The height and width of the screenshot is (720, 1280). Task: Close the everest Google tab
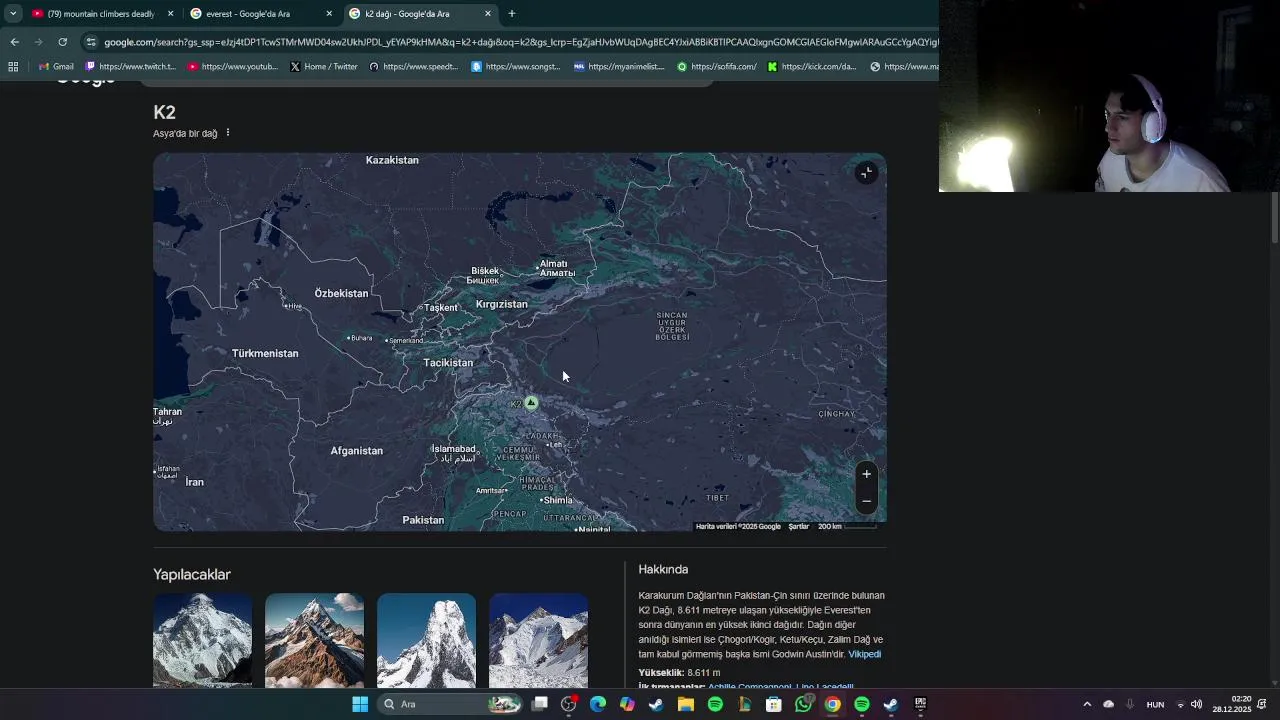329,14
